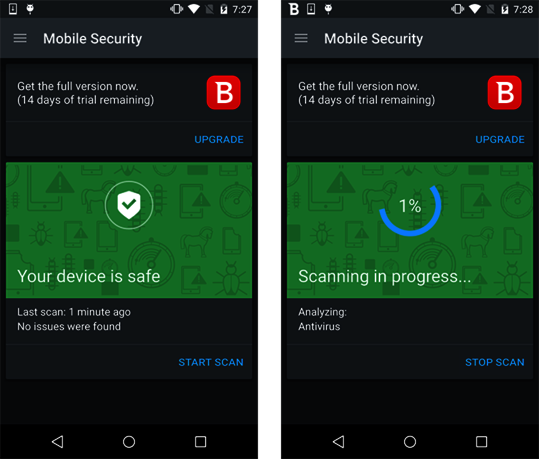
Task: Tap Android home circle on right phone
Action: [410, 441]
